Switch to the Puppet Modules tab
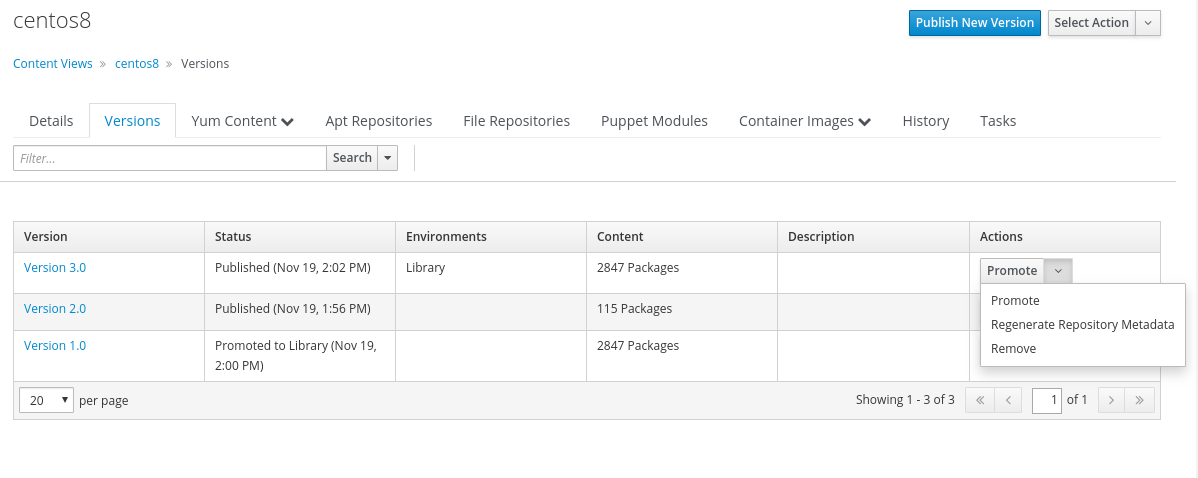 [x=654, y=121]
